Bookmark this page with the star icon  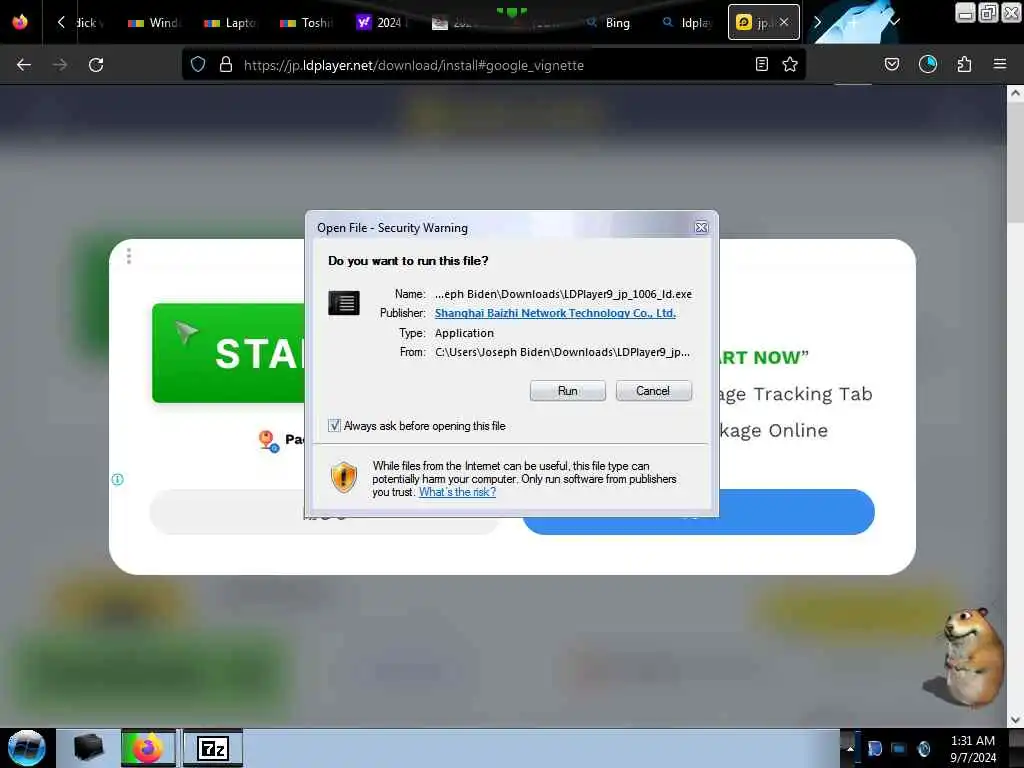point(790,64)
